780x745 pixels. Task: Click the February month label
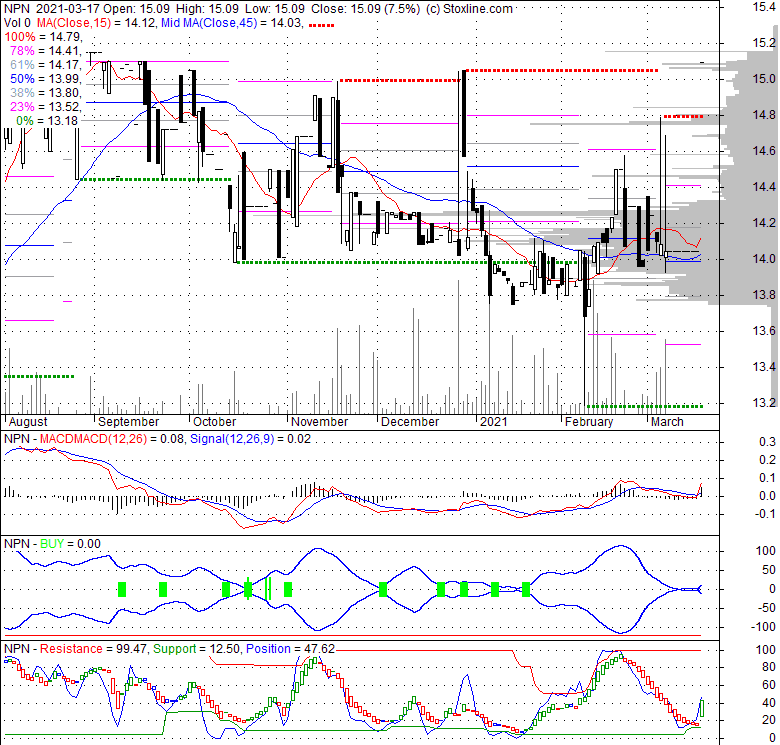click(x=589, y=422)
